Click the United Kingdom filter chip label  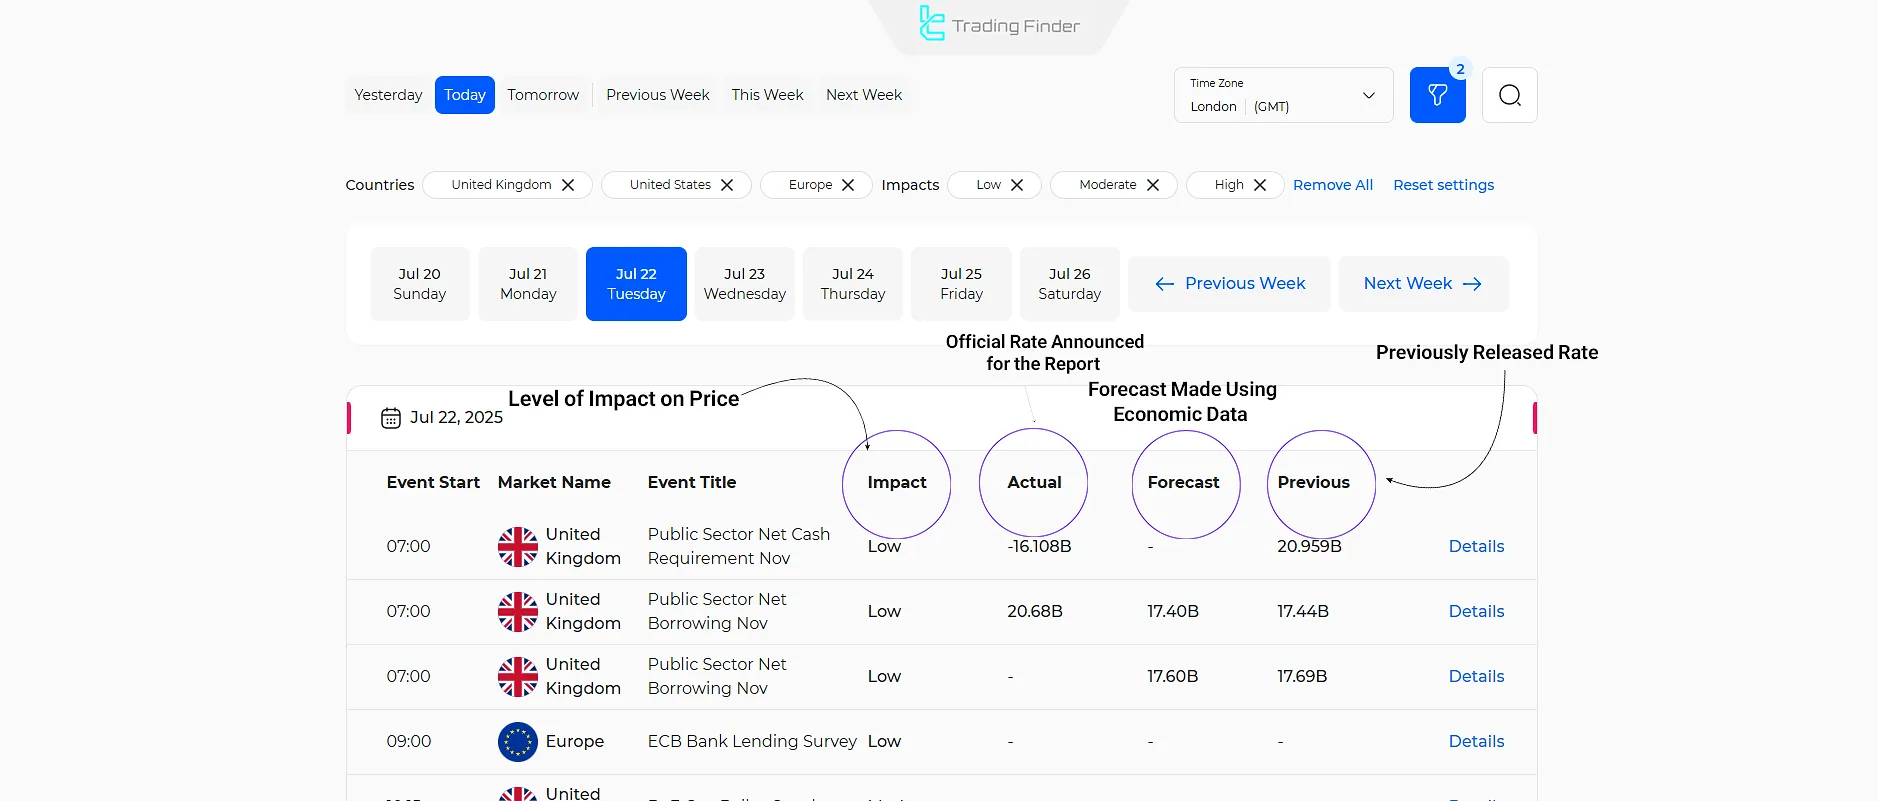(501, 185)
